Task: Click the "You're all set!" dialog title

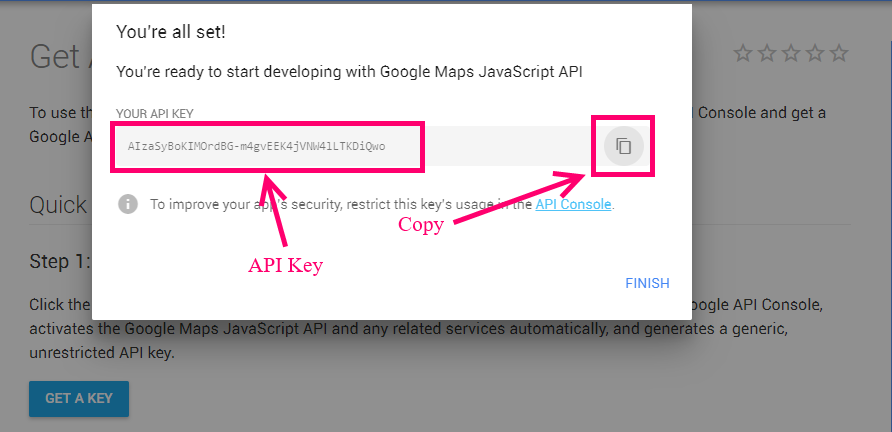Action: pos(171,32)
